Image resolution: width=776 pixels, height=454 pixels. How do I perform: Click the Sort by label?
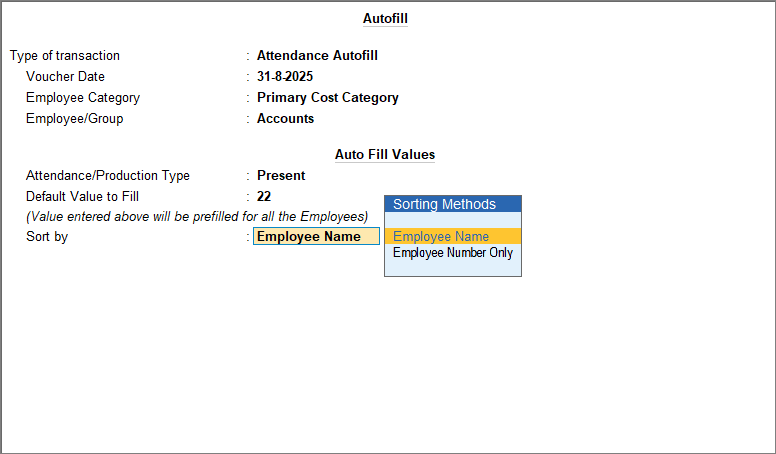pyautogui.click(x=47, y=237)
